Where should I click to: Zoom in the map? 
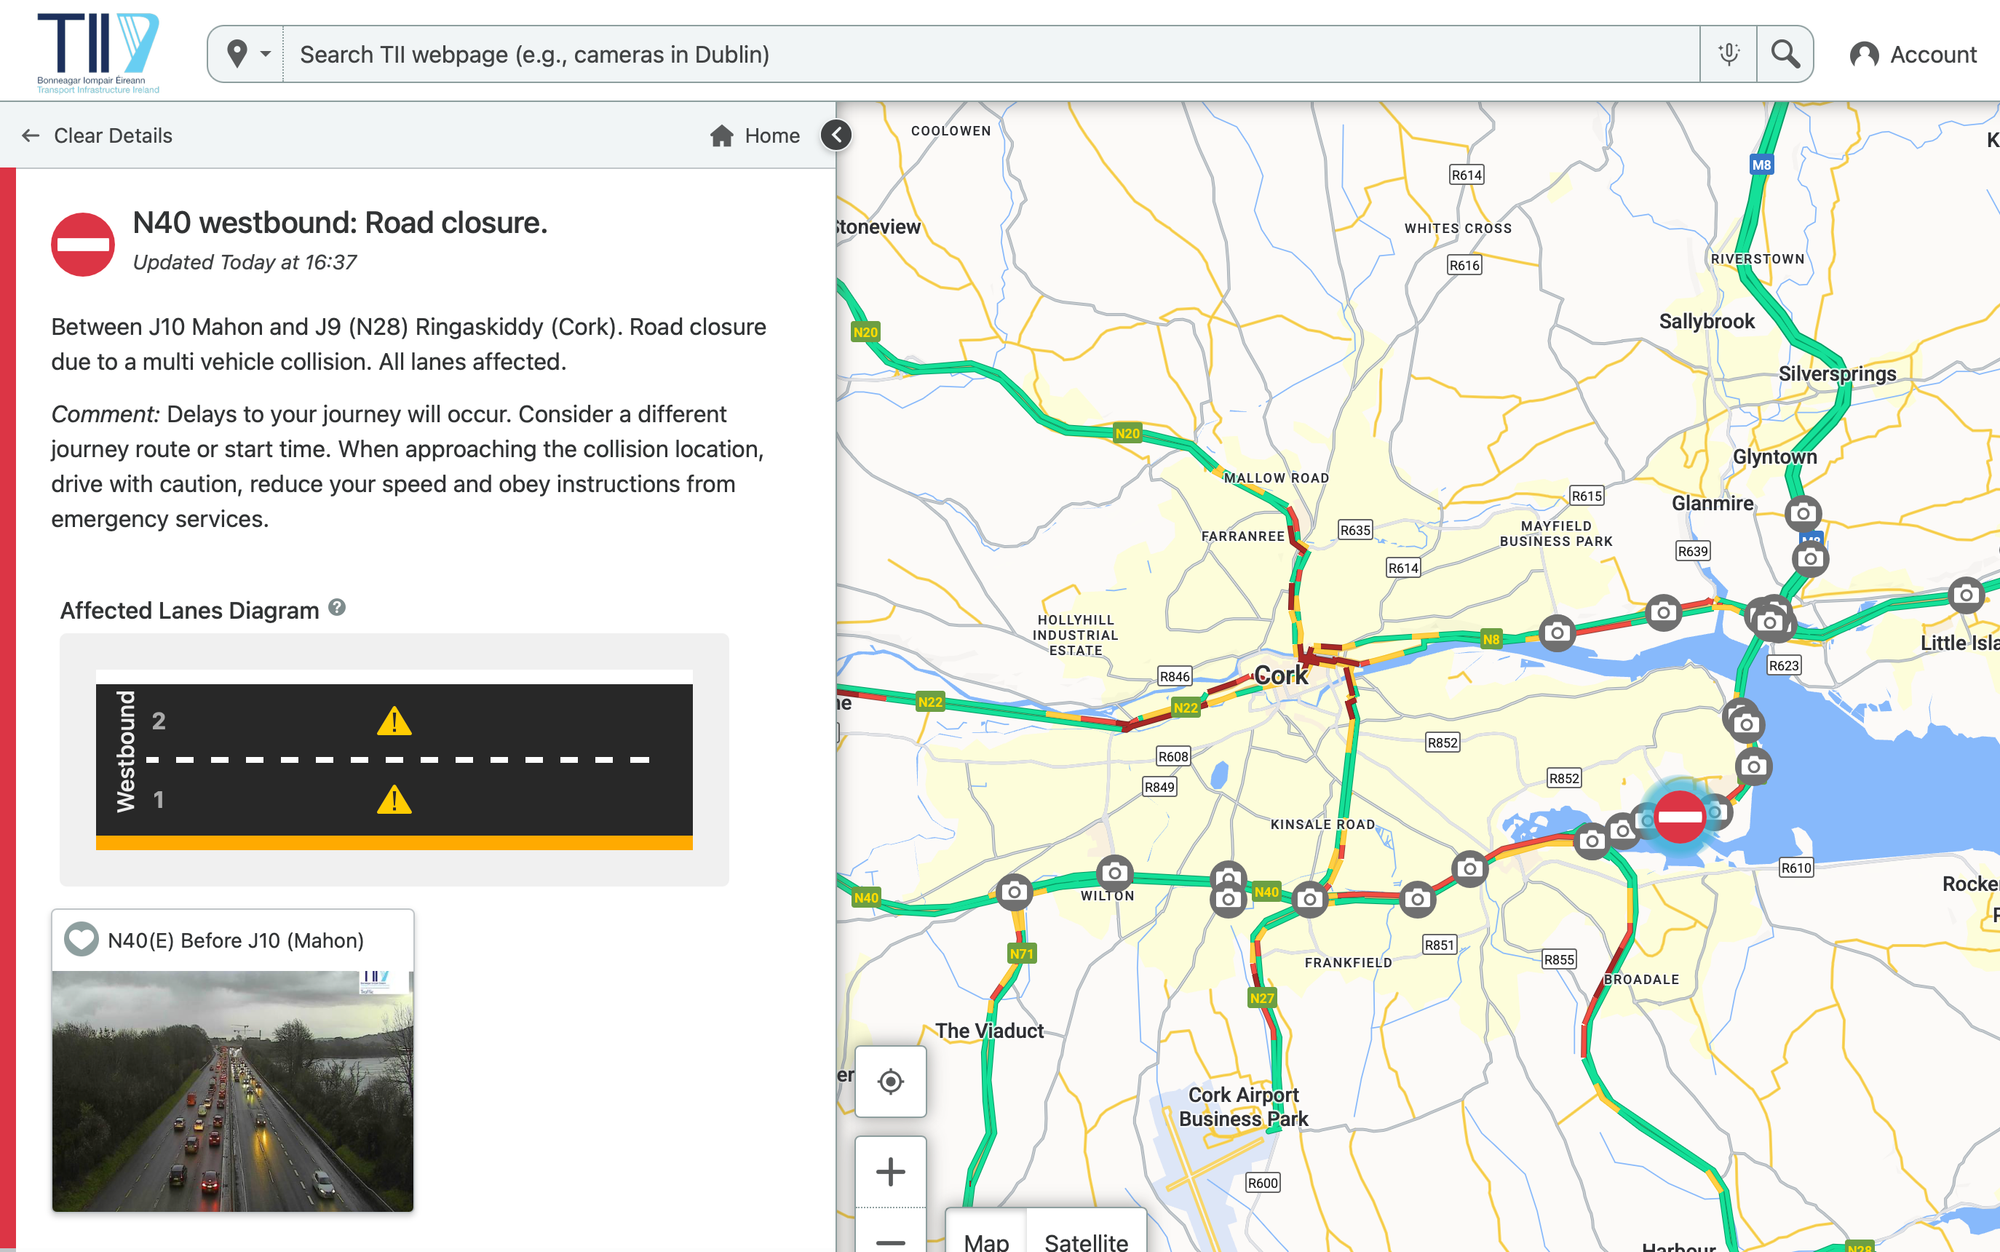[x=890, y=1171]
